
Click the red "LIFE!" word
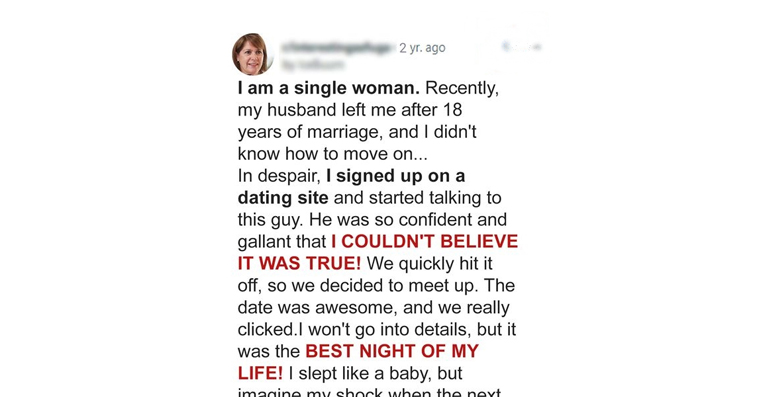[260, 373]
